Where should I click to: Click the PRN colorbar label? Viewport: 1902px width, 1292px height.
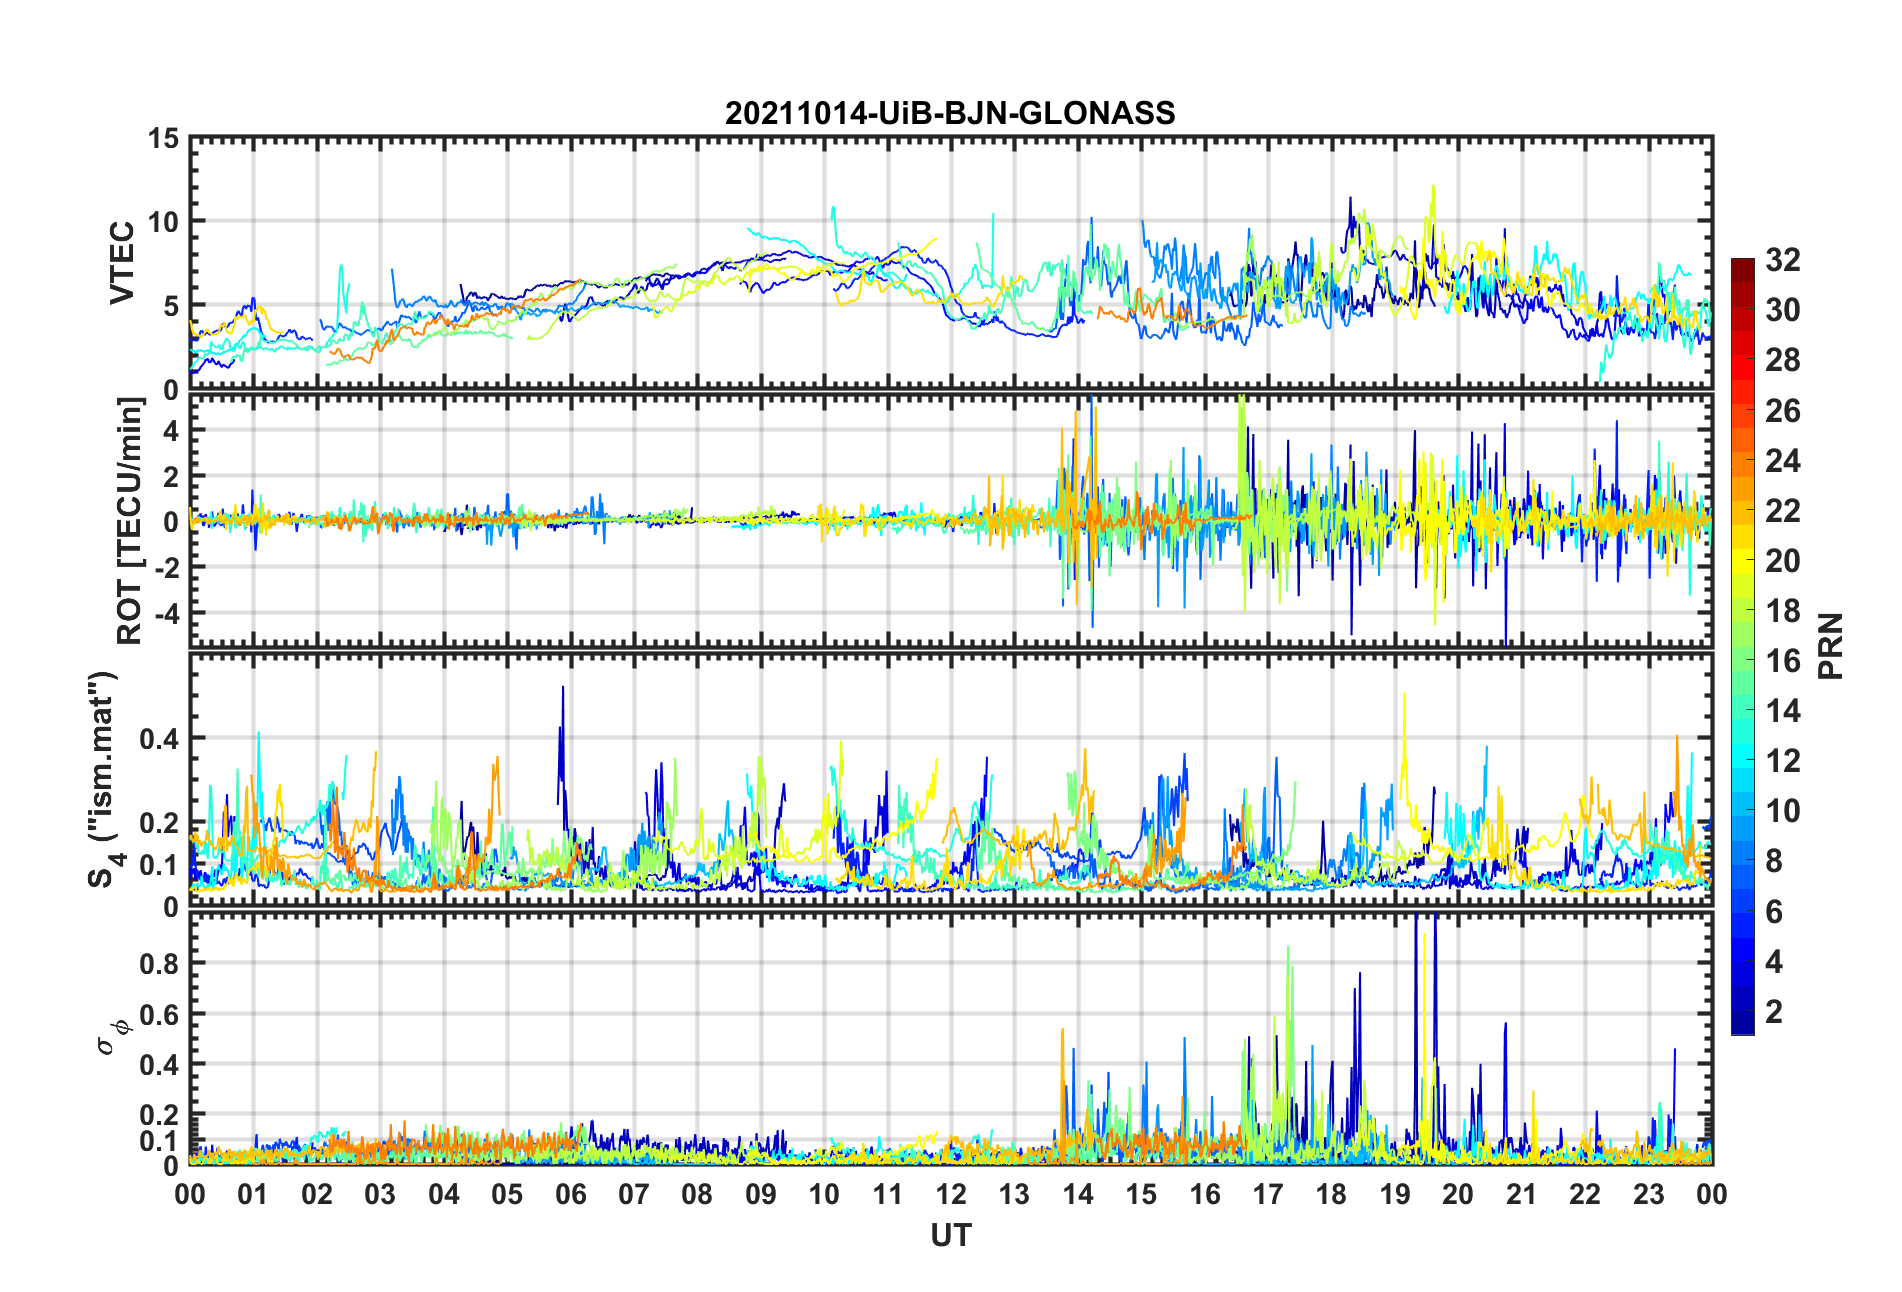click(1830, 646)
